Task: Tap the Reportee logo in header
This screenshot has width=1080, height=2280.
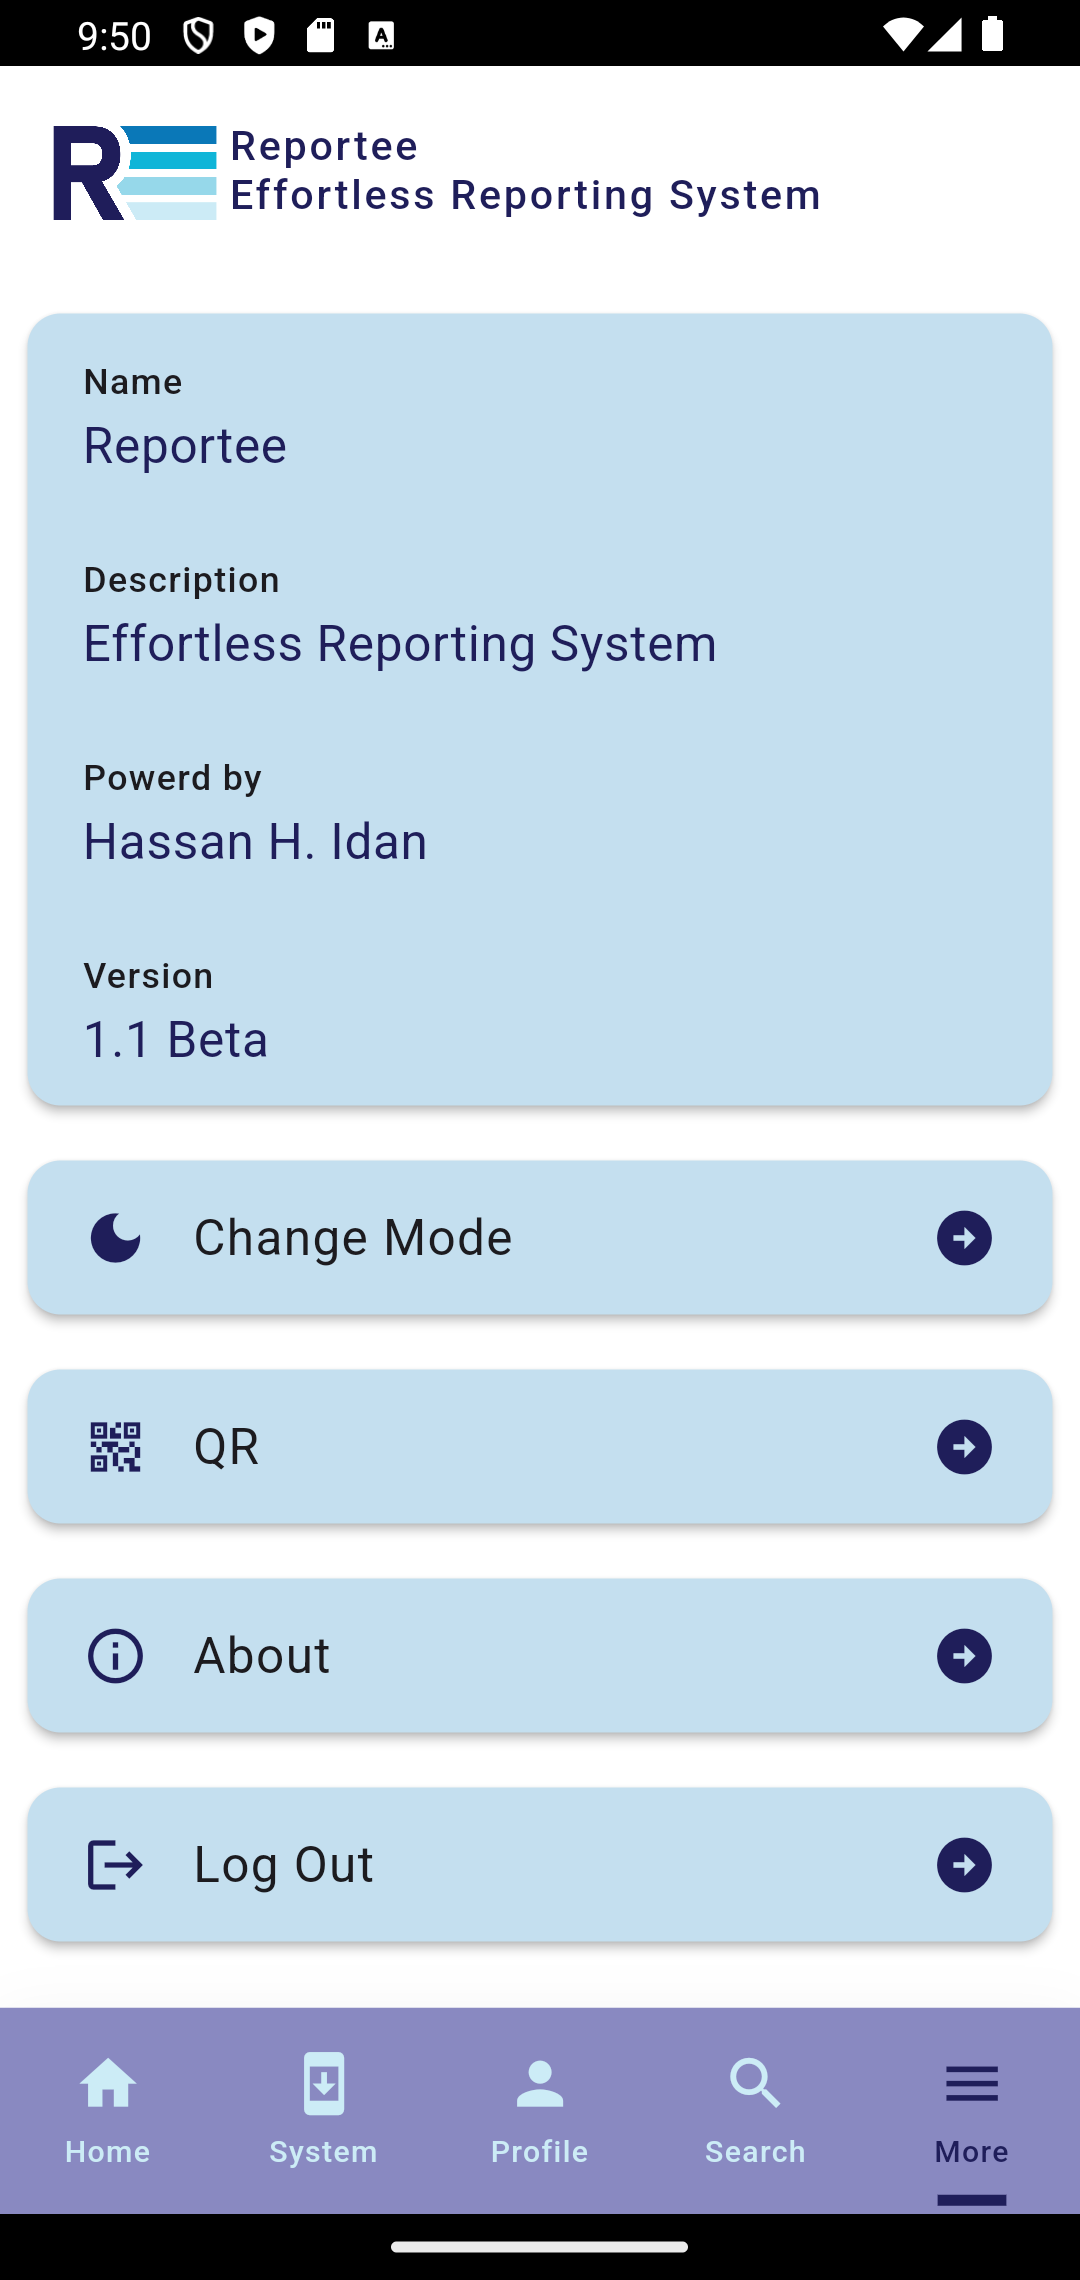Action: (135, 172)
